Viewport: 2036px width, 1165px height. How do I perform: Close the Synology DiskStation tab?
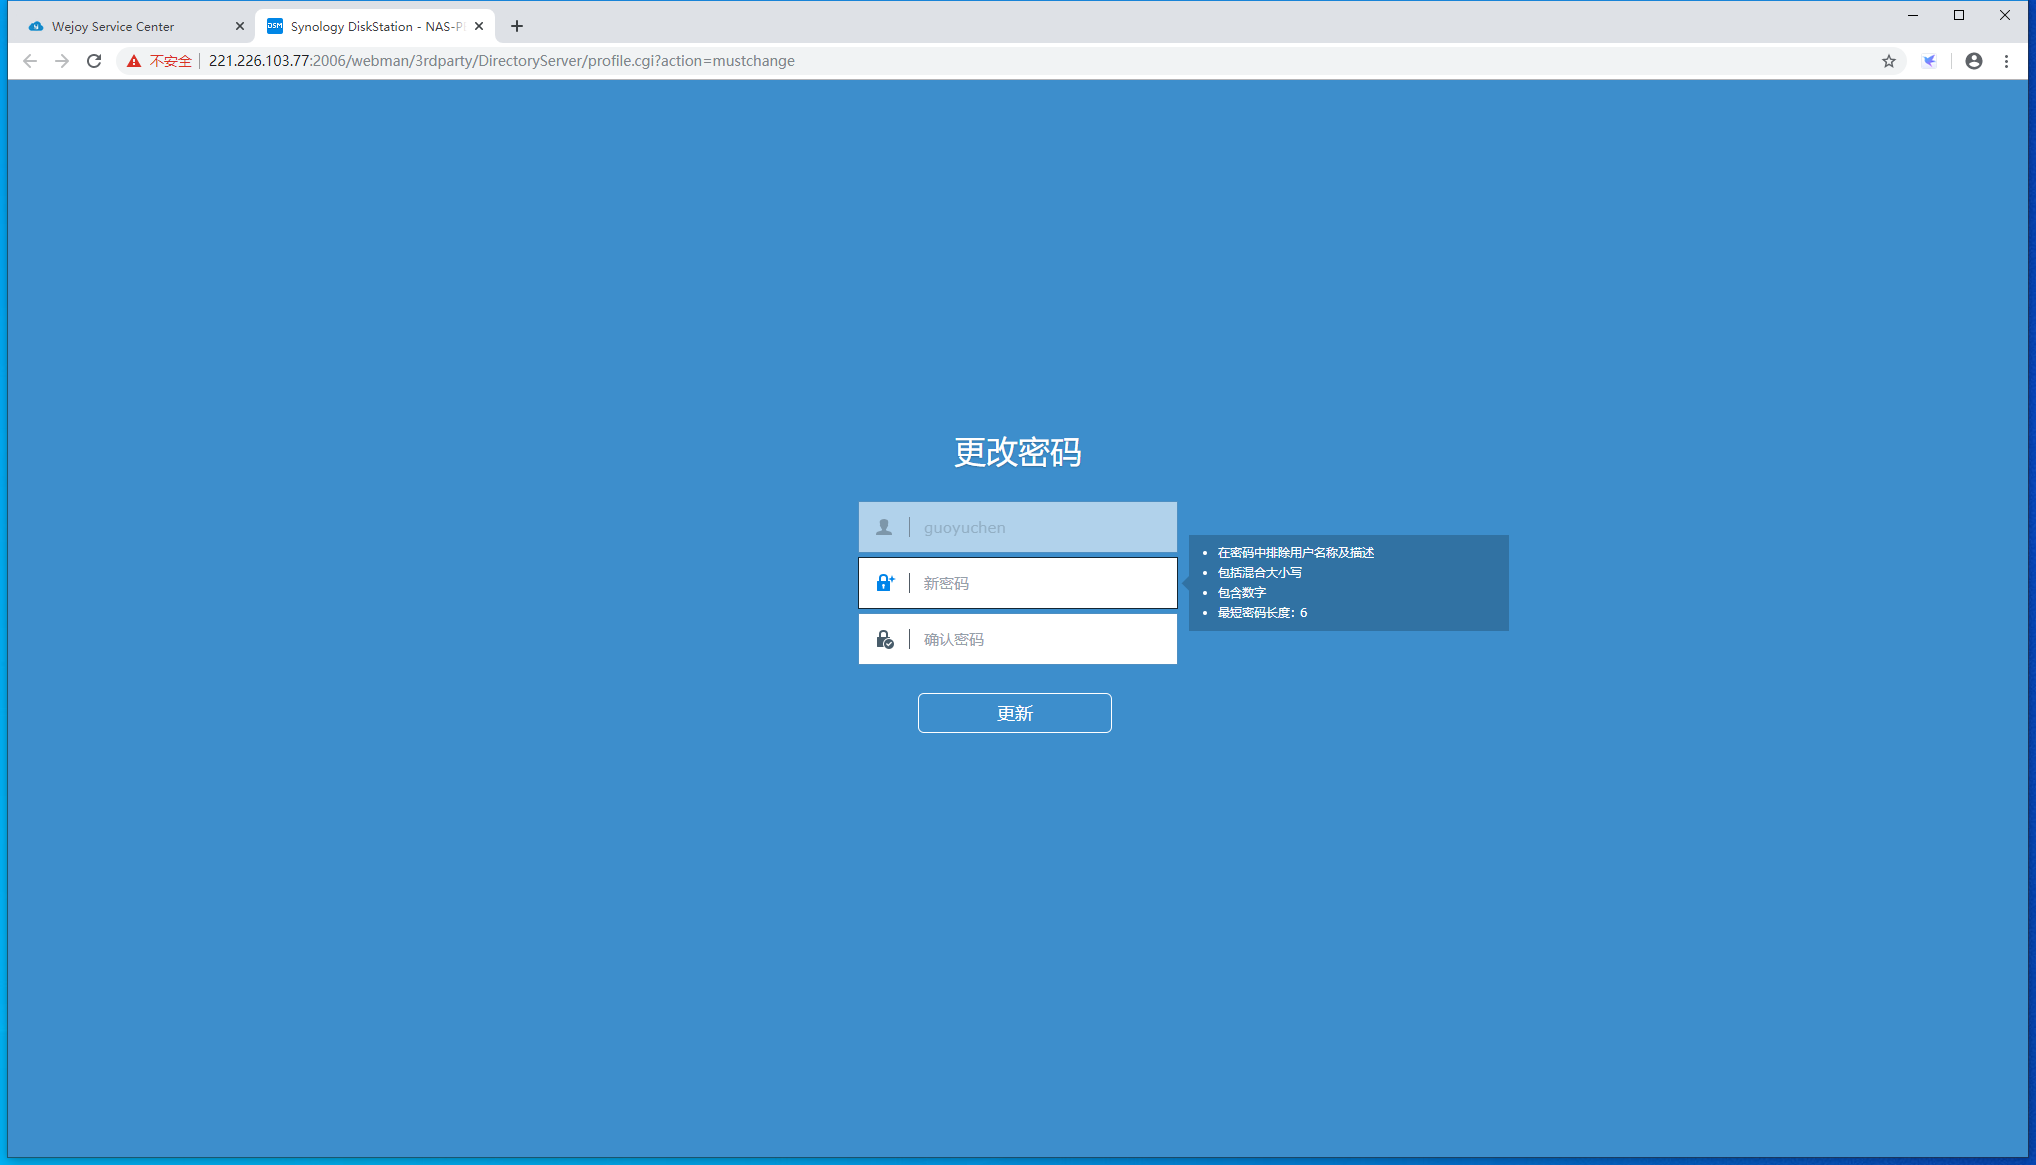coord(479,27)
